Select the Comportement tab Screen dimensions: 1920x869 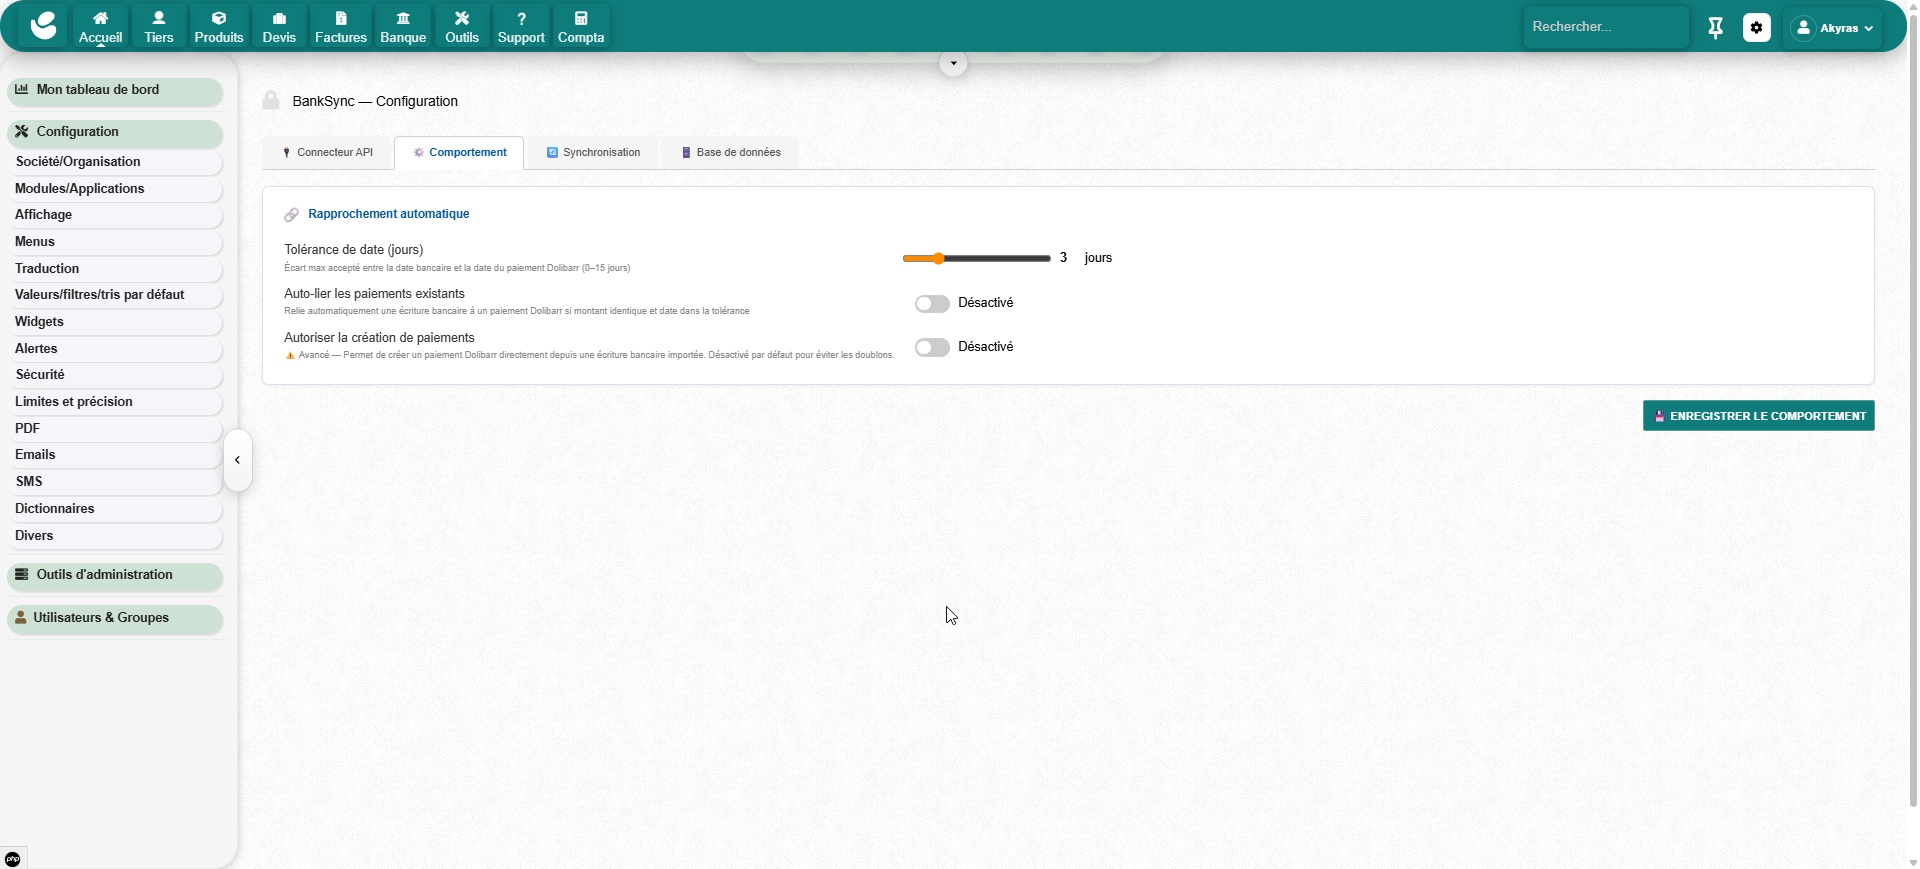pos(459,153)
